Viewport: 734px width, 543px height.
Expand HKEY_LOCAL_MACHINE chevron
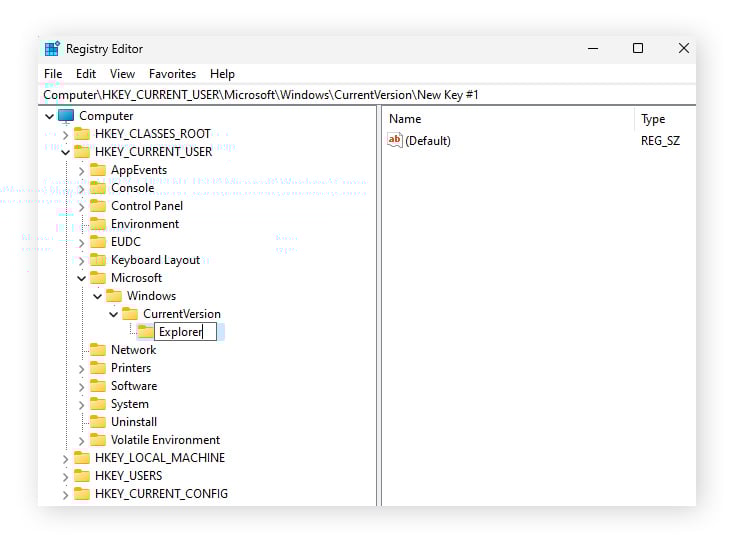65,459
